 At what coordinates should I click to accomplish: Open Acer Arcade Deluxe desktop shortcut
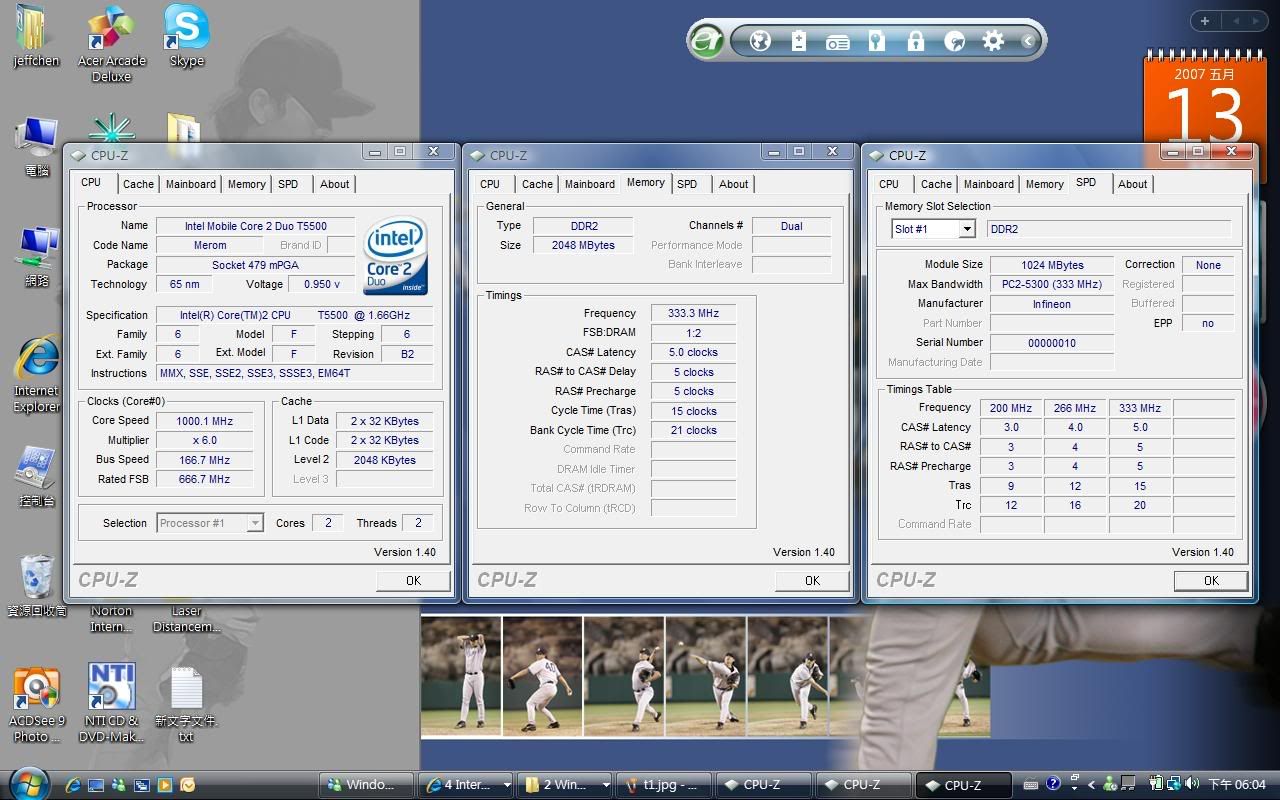112,44
